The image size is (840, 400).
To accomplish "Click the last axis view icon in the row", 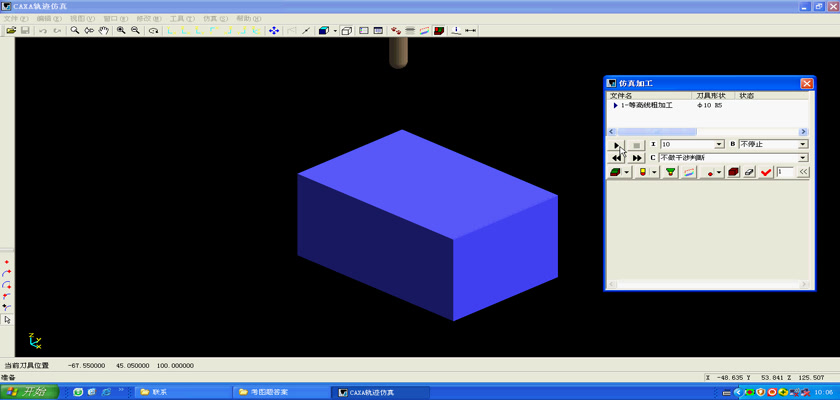I will 256,31.
